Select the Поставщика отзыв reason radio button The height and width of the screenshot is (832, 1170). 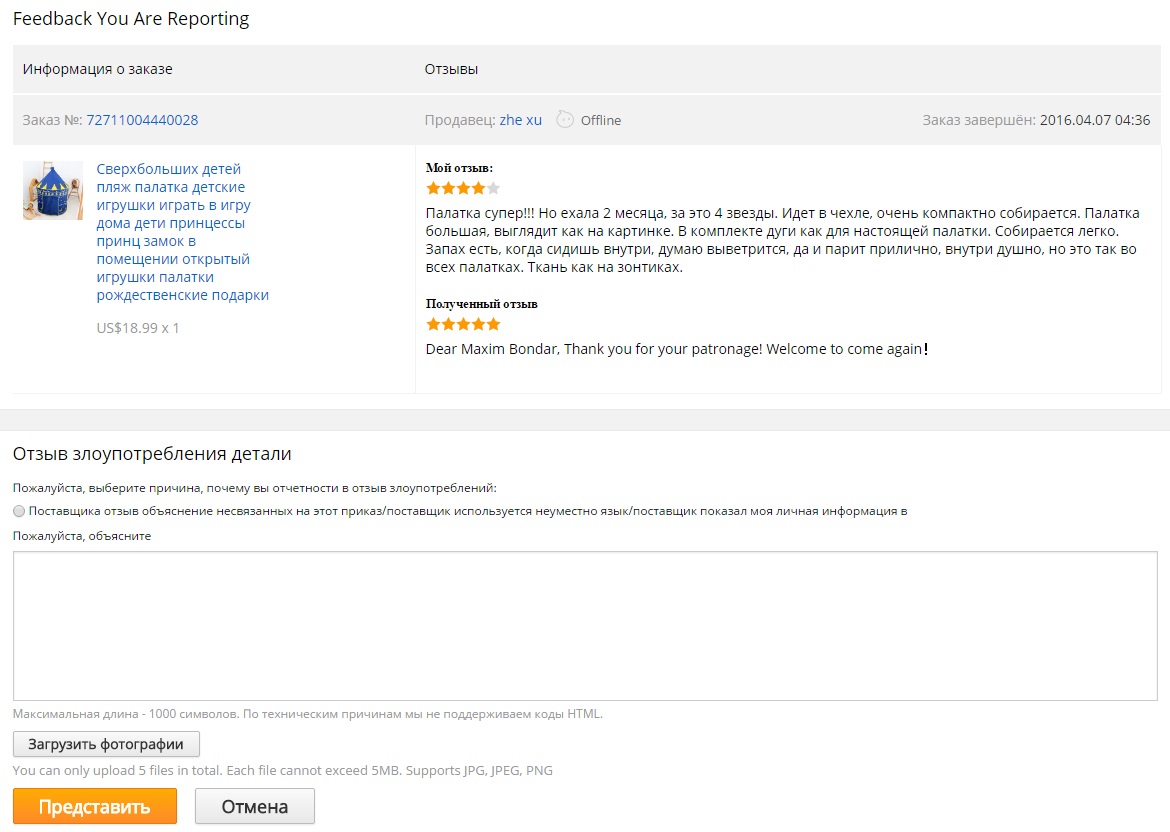pyautogui.click(x=19, y=511)
